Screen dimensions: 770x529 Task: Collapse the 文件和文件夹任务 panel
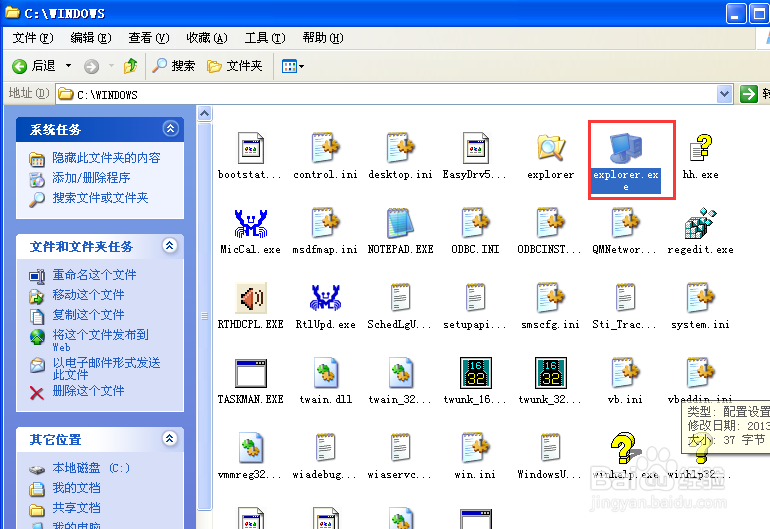(170, 246)
